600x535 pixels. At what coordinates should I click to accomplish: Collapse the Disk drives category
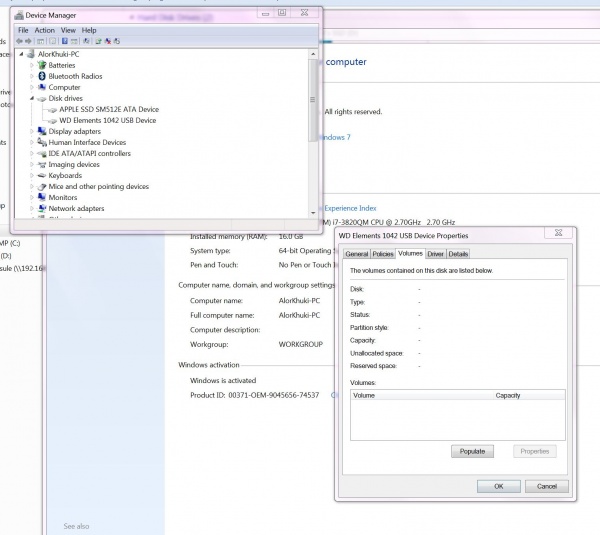click(32, 98)
